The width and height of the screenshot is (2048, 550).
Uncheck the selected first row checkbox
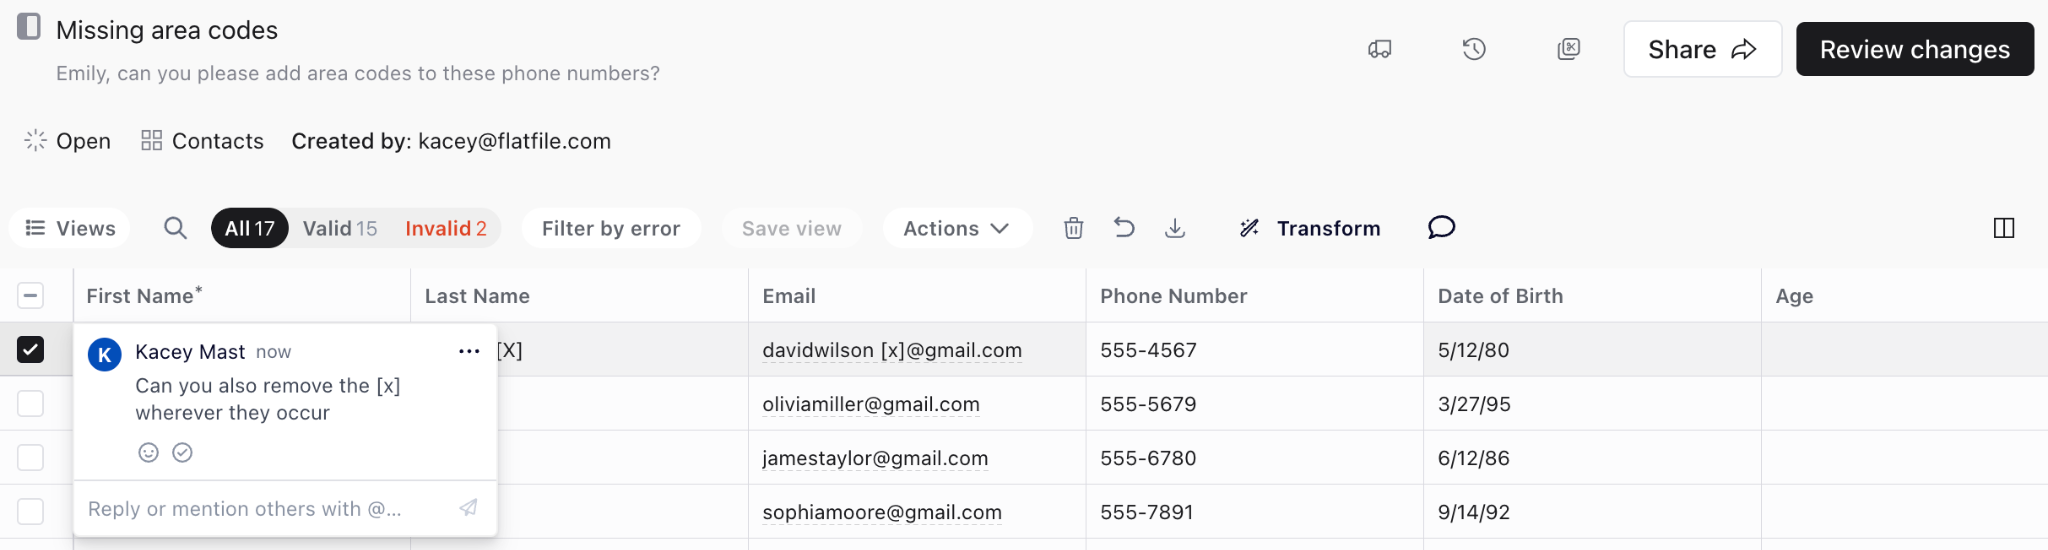(31, 349)
